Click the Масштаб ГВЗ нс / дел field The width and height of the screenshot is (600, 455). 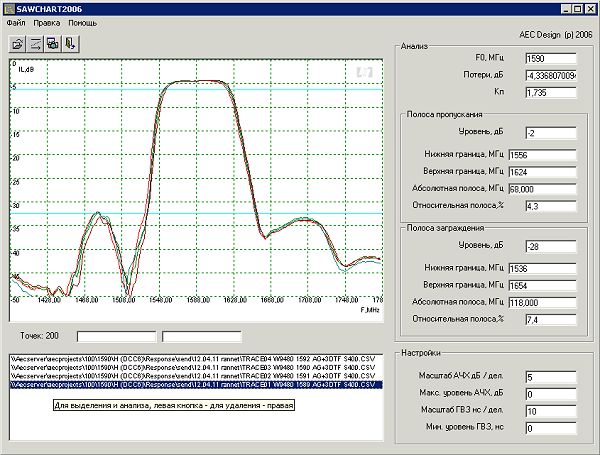[549, 411]
